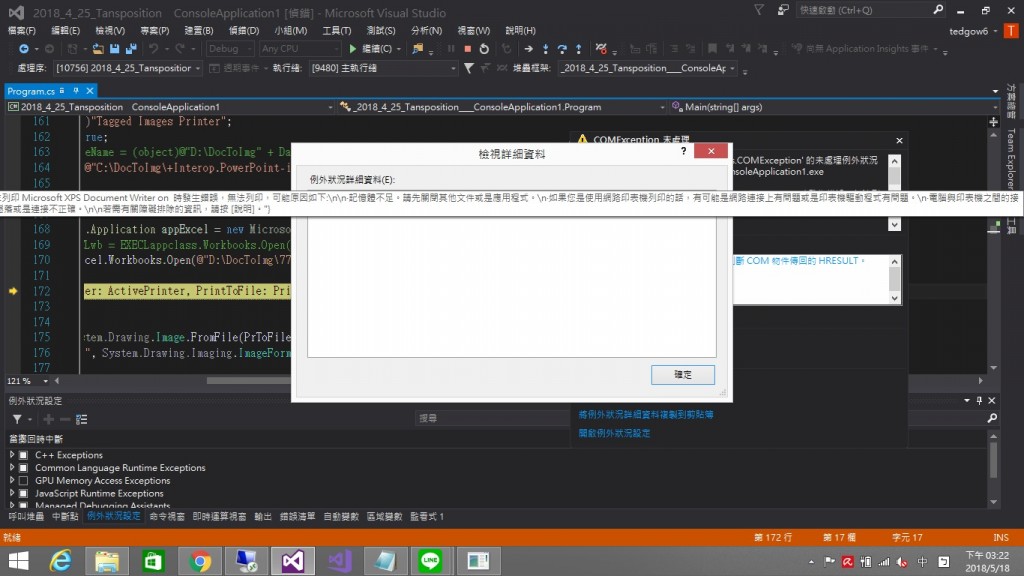Pin the Program.cs tab

76,91
